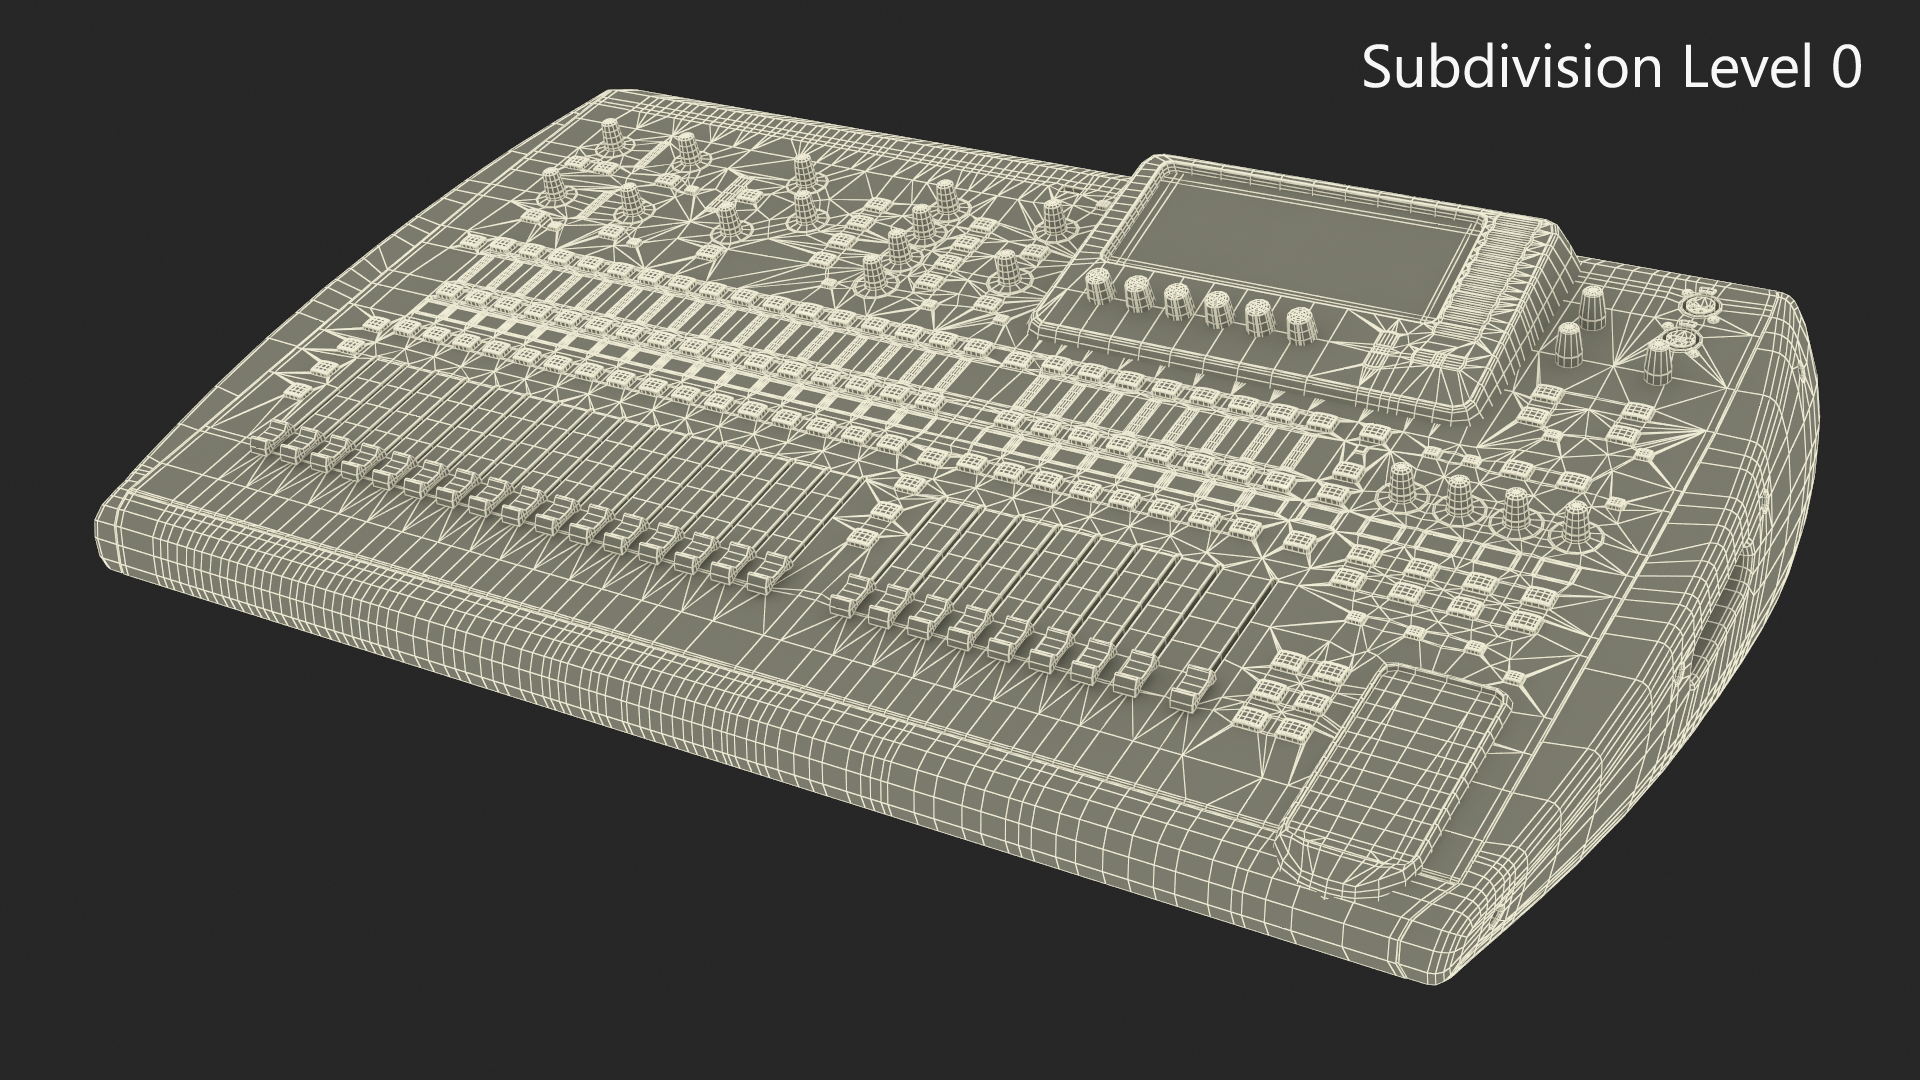Click the 'Subdivision Level 0' text label
Viewport: 1920px width, 1080px height.
[x=1611, y=68]
